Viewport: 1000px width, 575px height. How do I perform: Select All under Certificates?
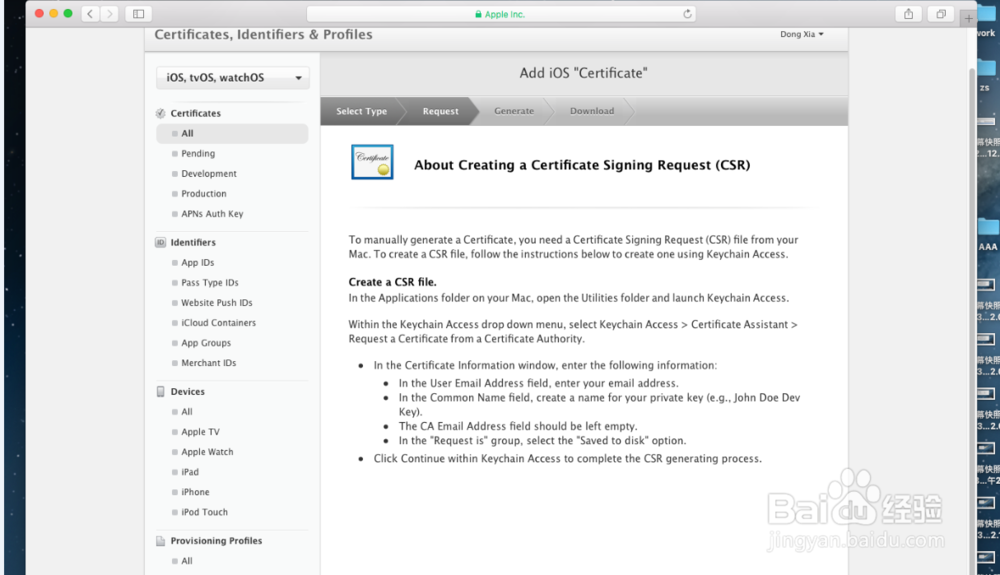coord(232,133)
